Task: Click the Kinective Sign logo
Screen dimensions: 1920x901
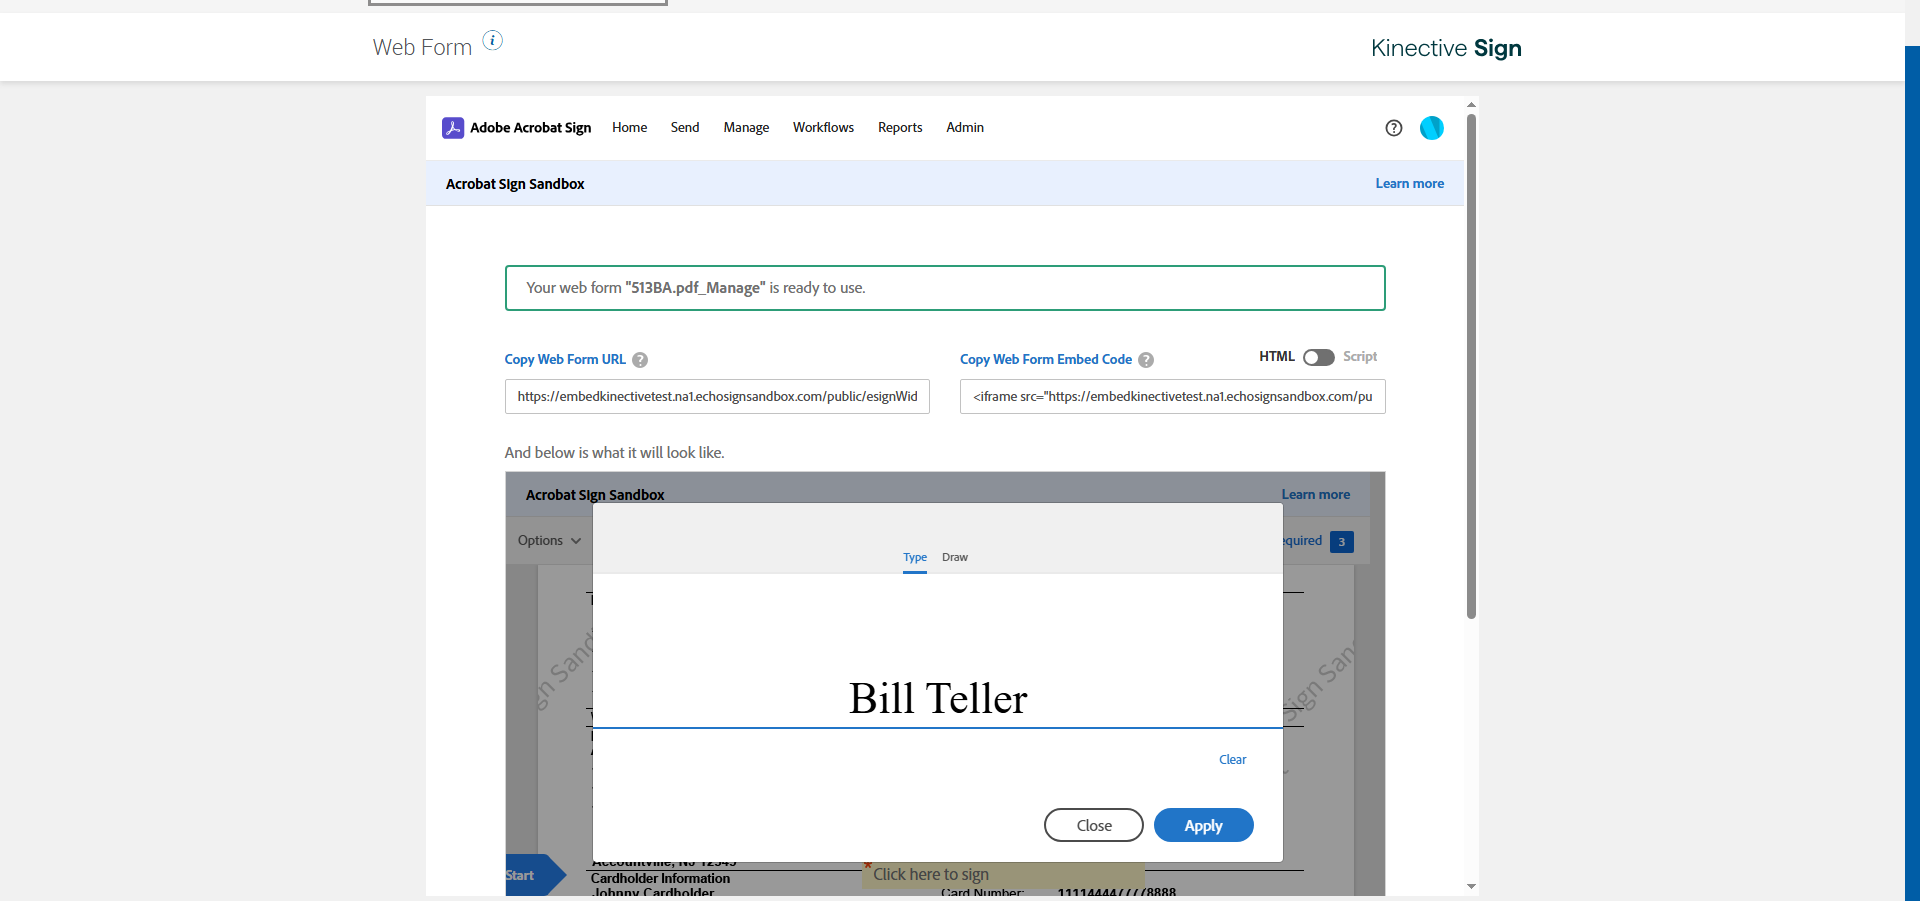Action: coord(1446,48)
